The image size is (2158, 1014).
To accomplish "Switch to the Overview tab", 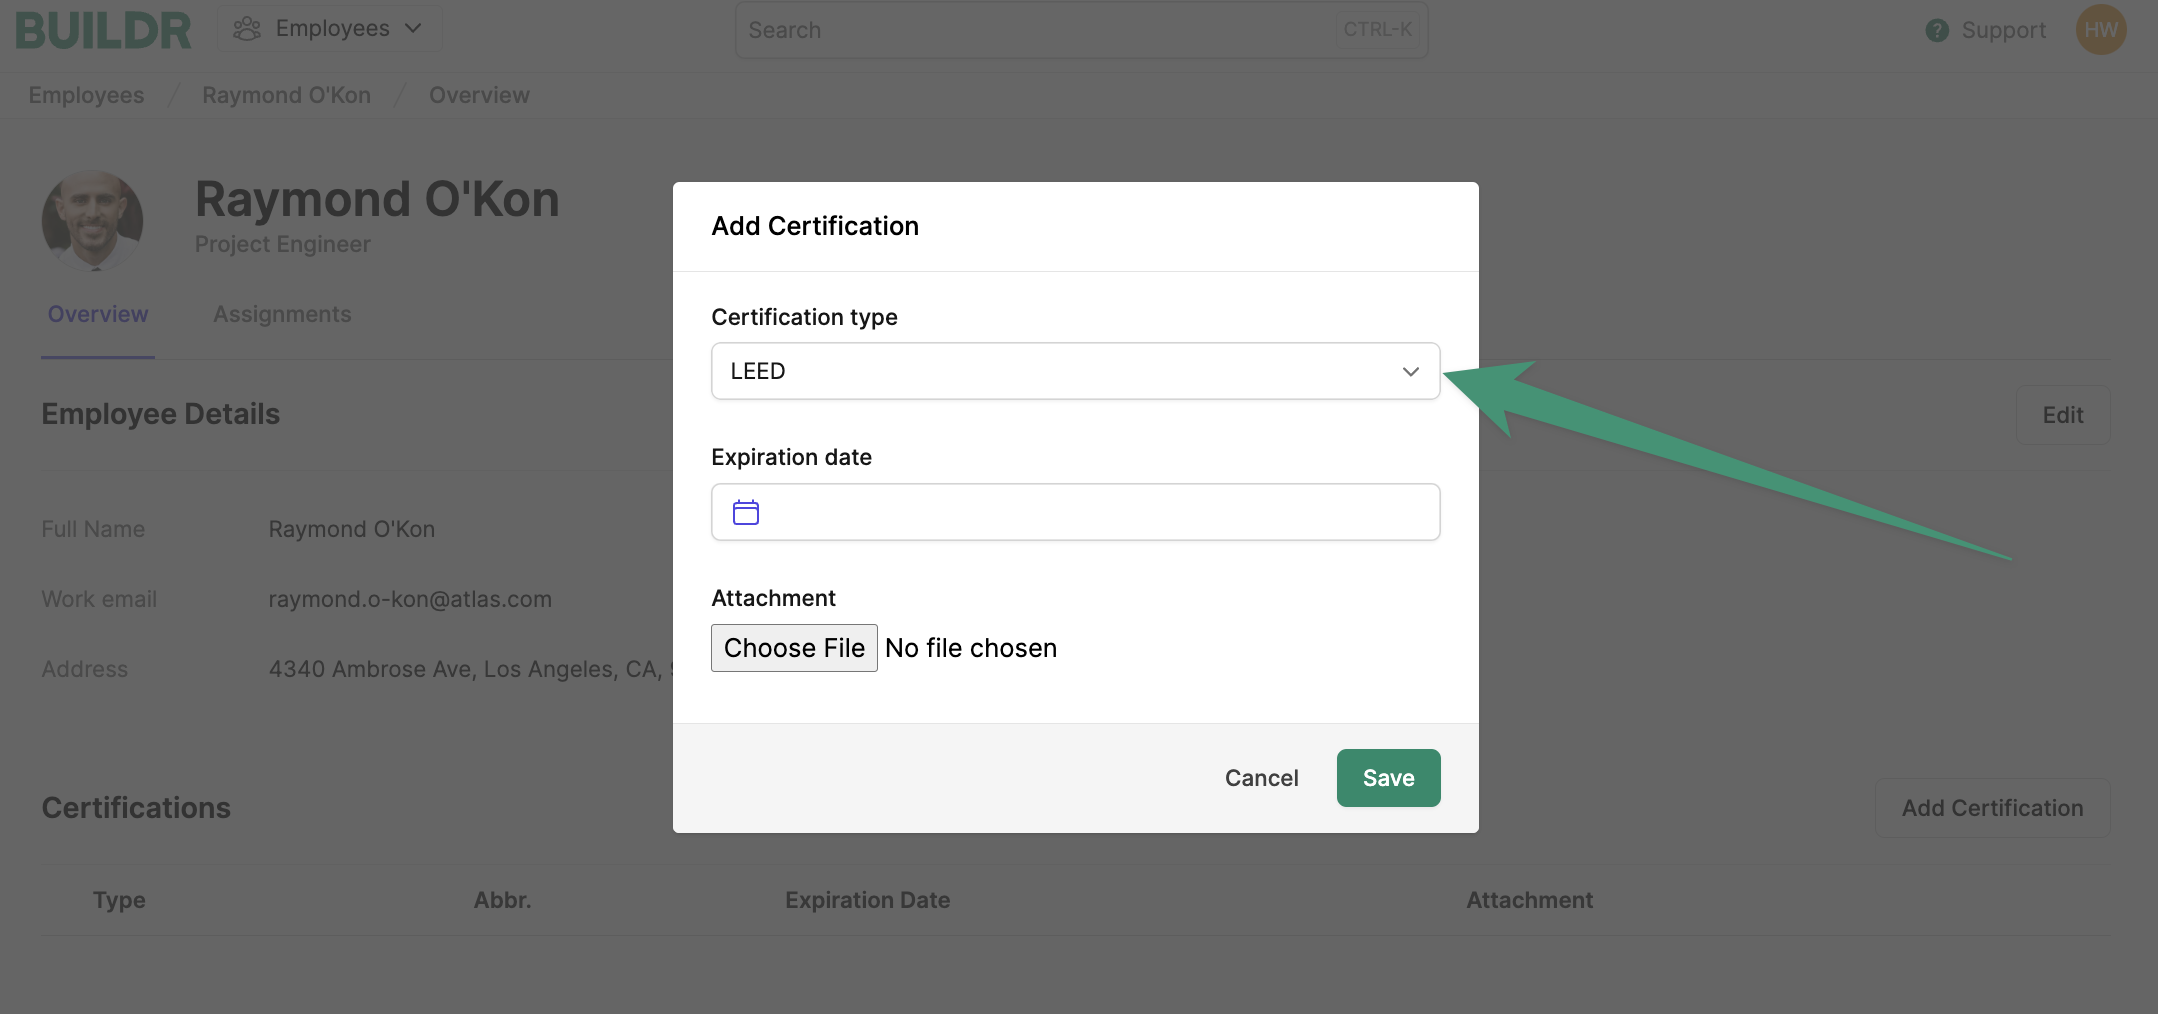I will tap(98, 314).
